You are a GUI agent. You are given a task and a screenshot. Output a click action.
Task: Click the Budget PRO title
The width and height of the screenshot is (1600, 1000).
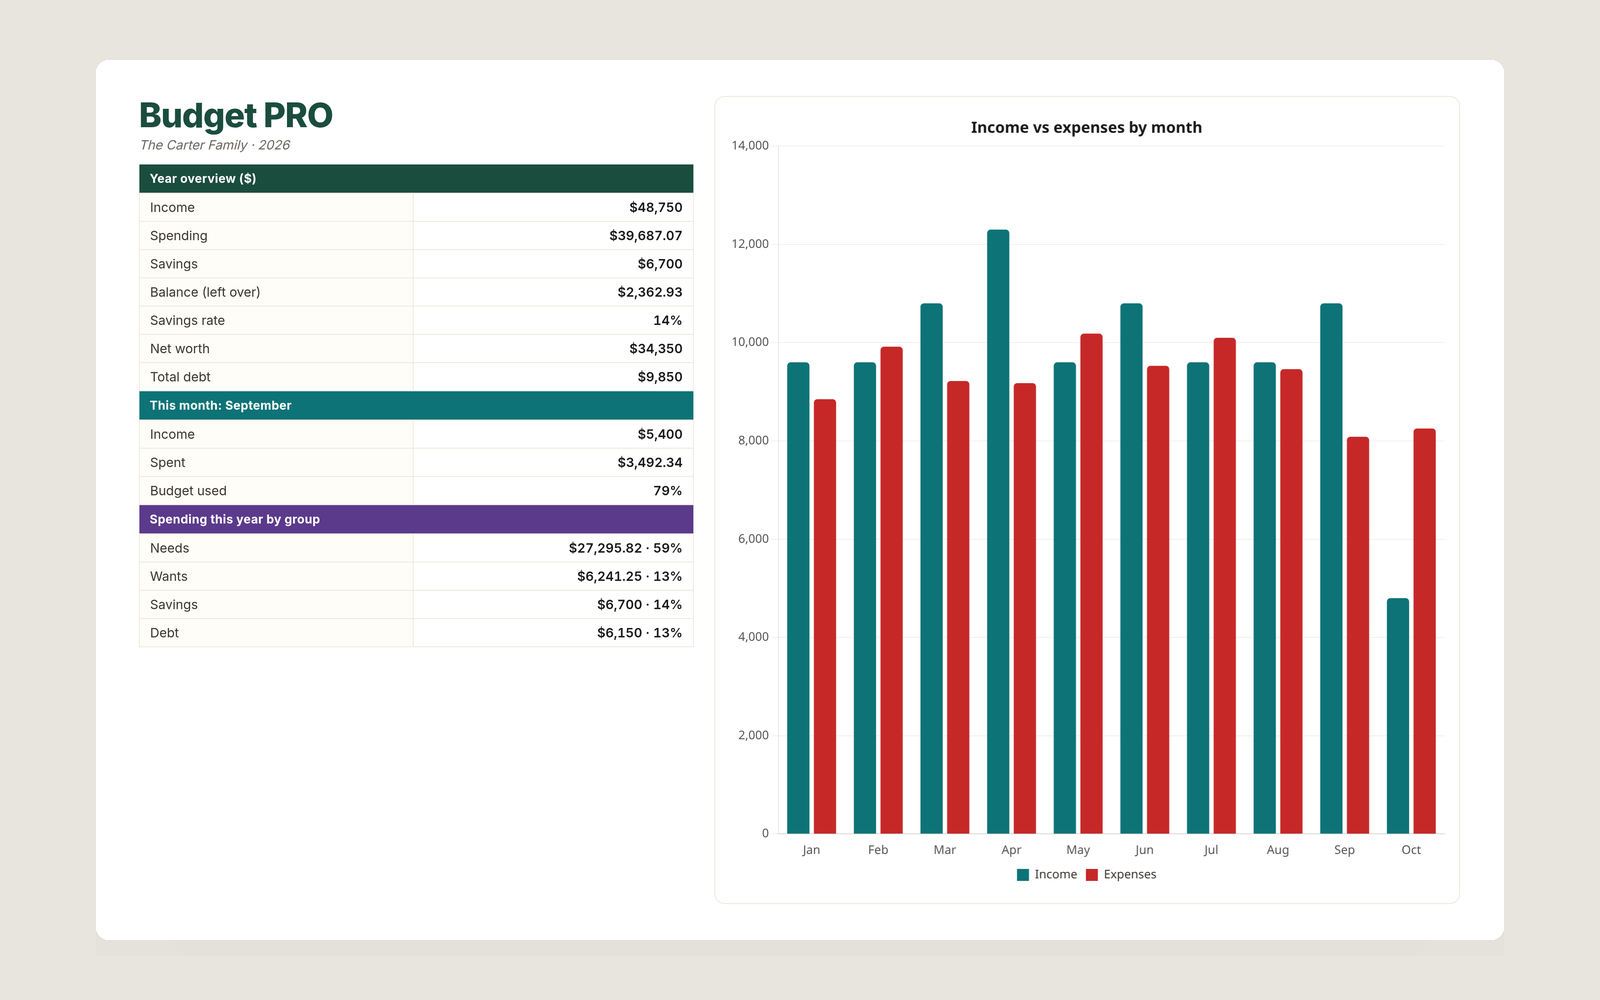click(235, 116)
